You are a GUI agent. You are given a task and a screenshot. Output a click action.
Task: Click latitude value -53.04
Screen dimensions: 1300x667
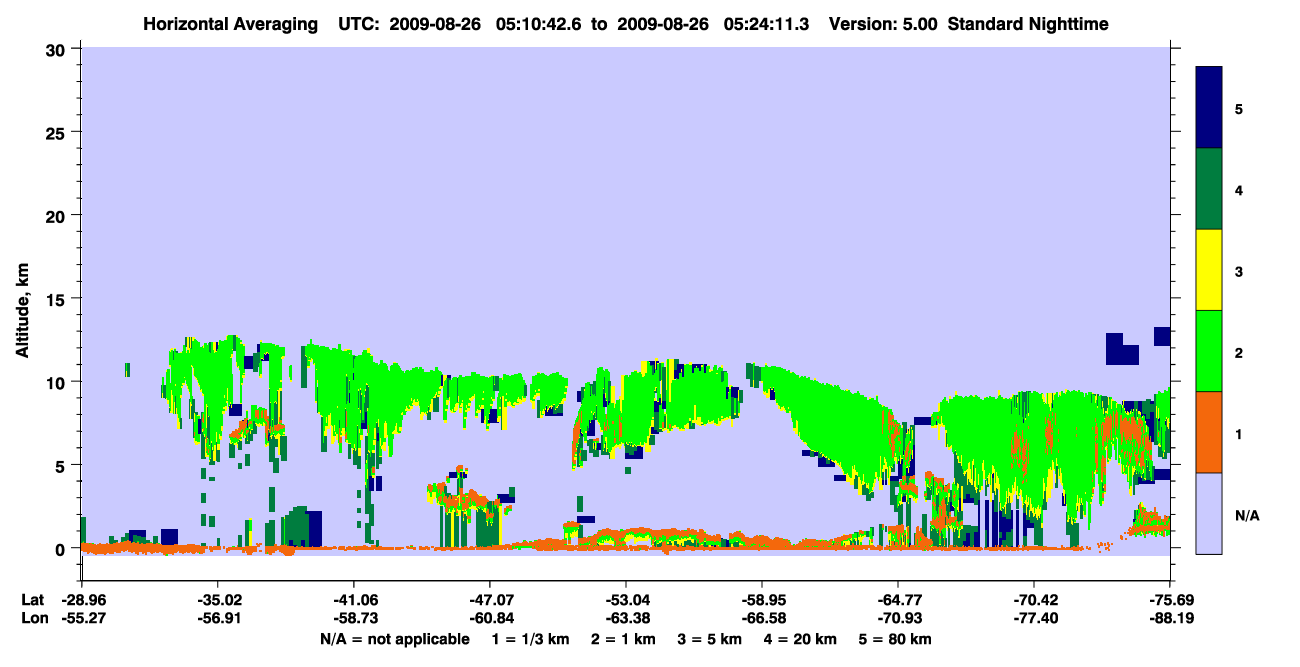pos(626,600)
